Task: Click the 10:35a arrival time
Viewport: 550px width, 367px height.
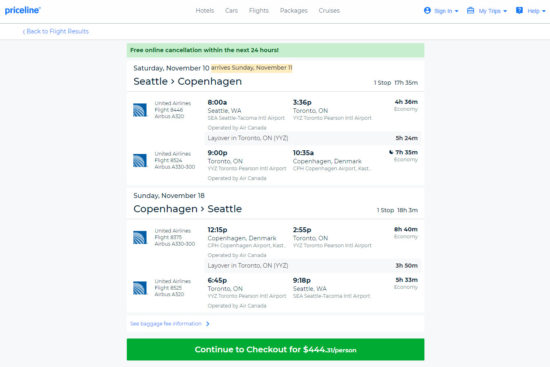Action: (x=303, y=153)
